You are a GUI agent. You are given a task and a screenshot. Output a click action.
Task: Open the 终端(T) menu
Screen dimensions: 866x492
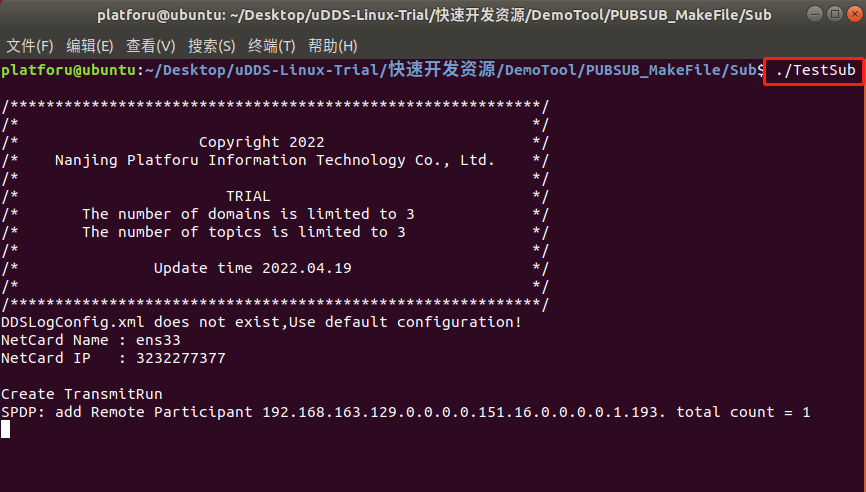[272, 46]
